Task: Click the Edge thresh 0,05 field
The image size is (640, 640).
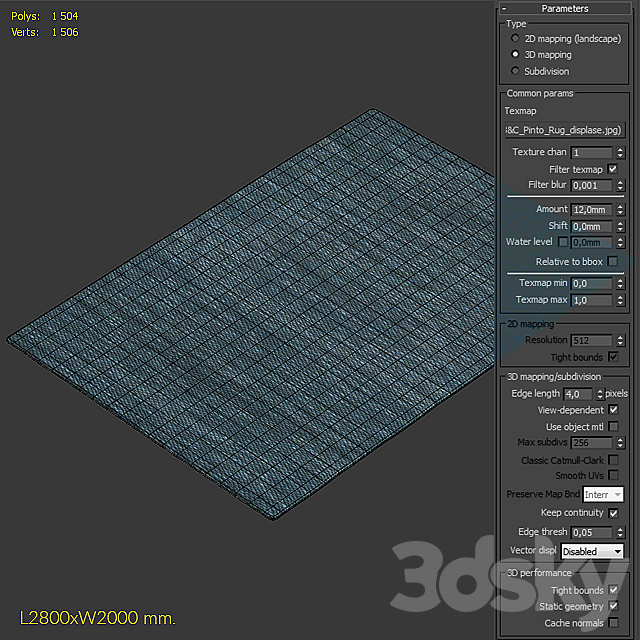Action: coord(591,532)
